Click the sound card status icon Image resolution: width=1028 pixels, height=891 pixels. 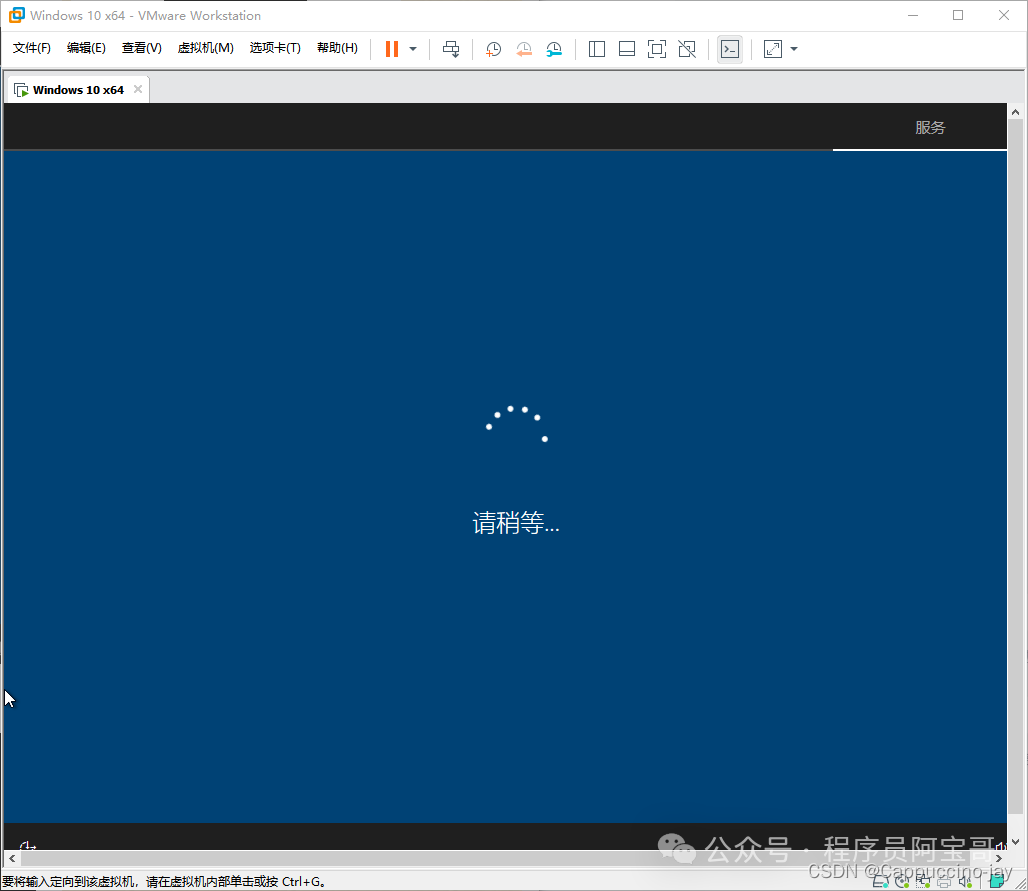965,882
